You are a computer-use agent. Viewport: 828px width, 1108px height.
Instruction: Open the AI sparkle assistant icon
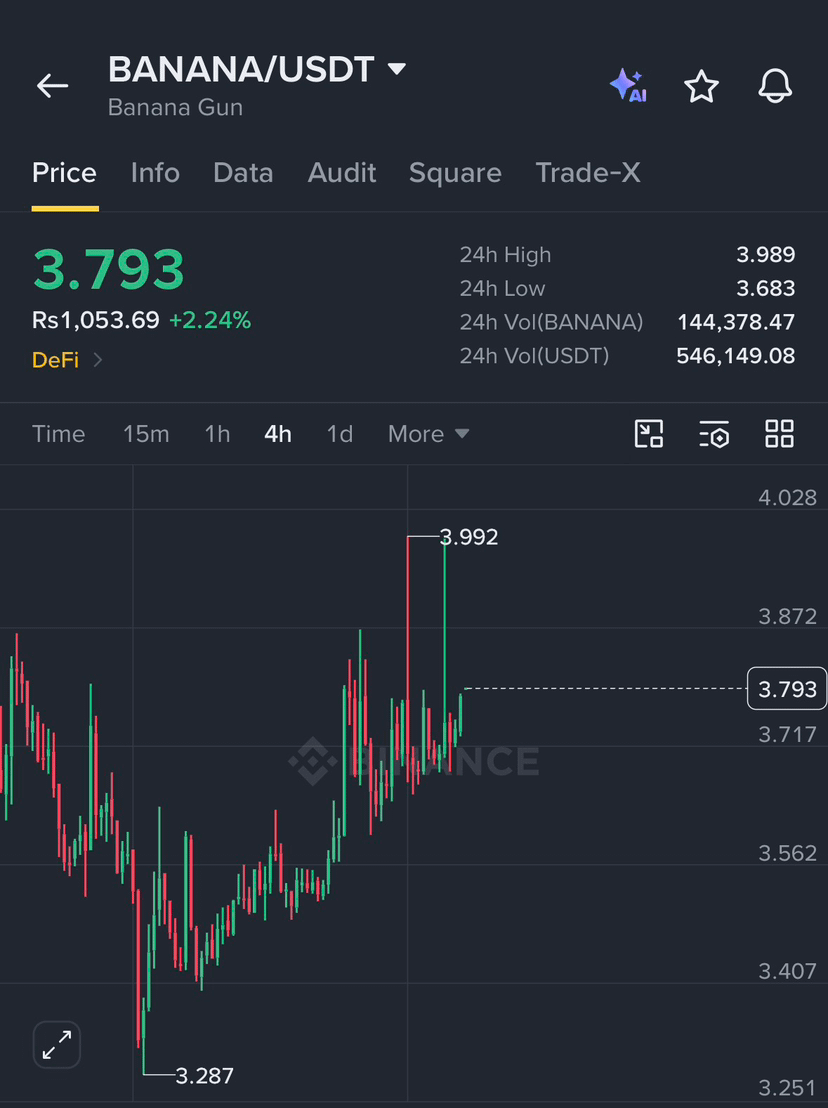[x=628, y=86]
